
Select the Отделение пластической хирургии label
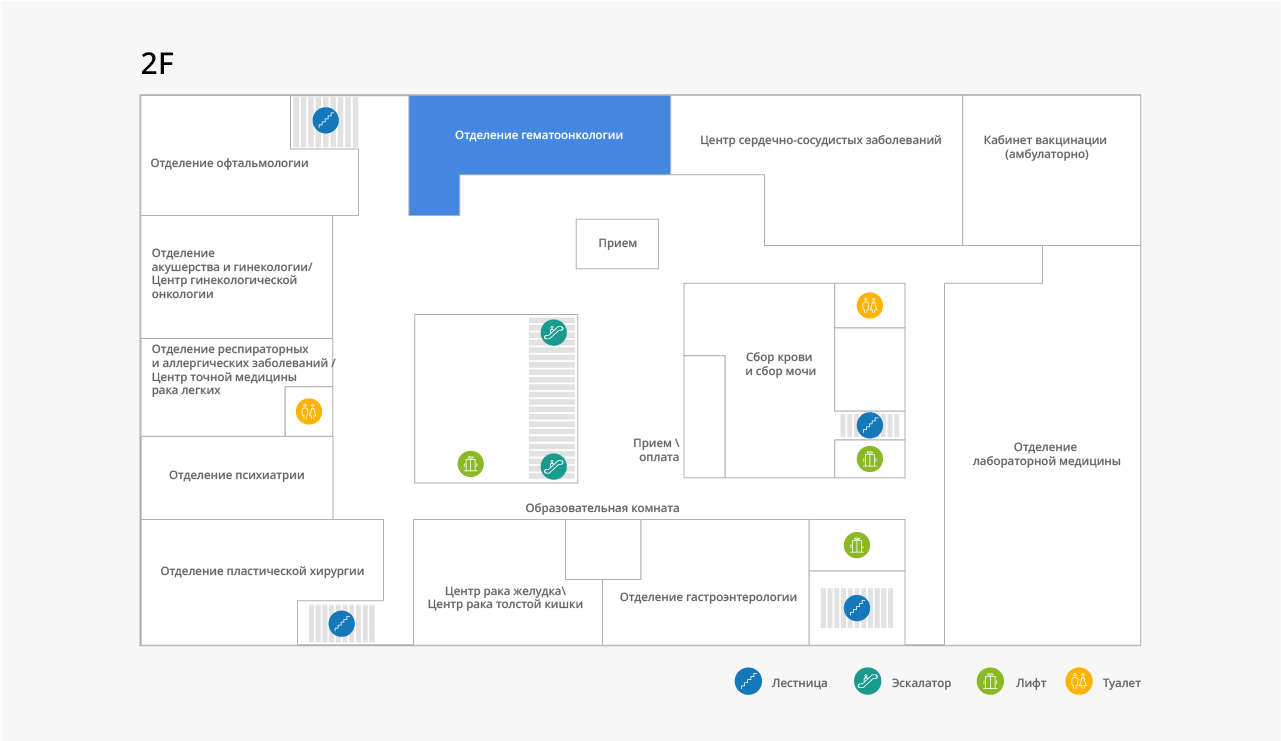262,571
